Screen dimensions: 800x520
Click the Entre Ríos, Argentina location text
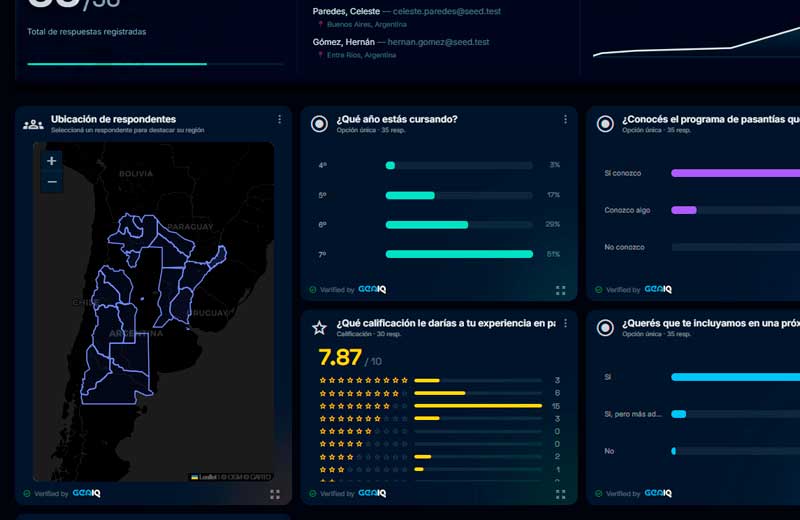click(x=361, y=55)
